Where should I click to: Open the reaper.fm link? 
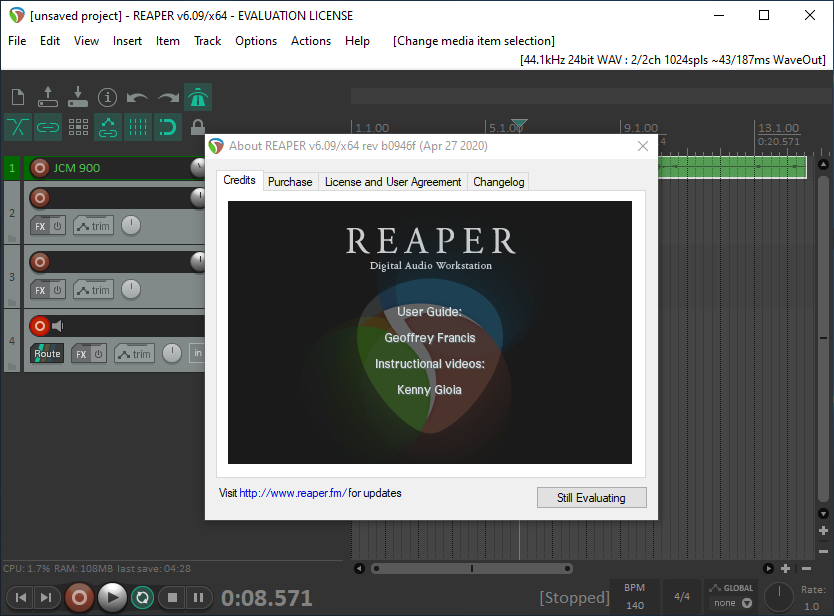(x=293, y=493)
